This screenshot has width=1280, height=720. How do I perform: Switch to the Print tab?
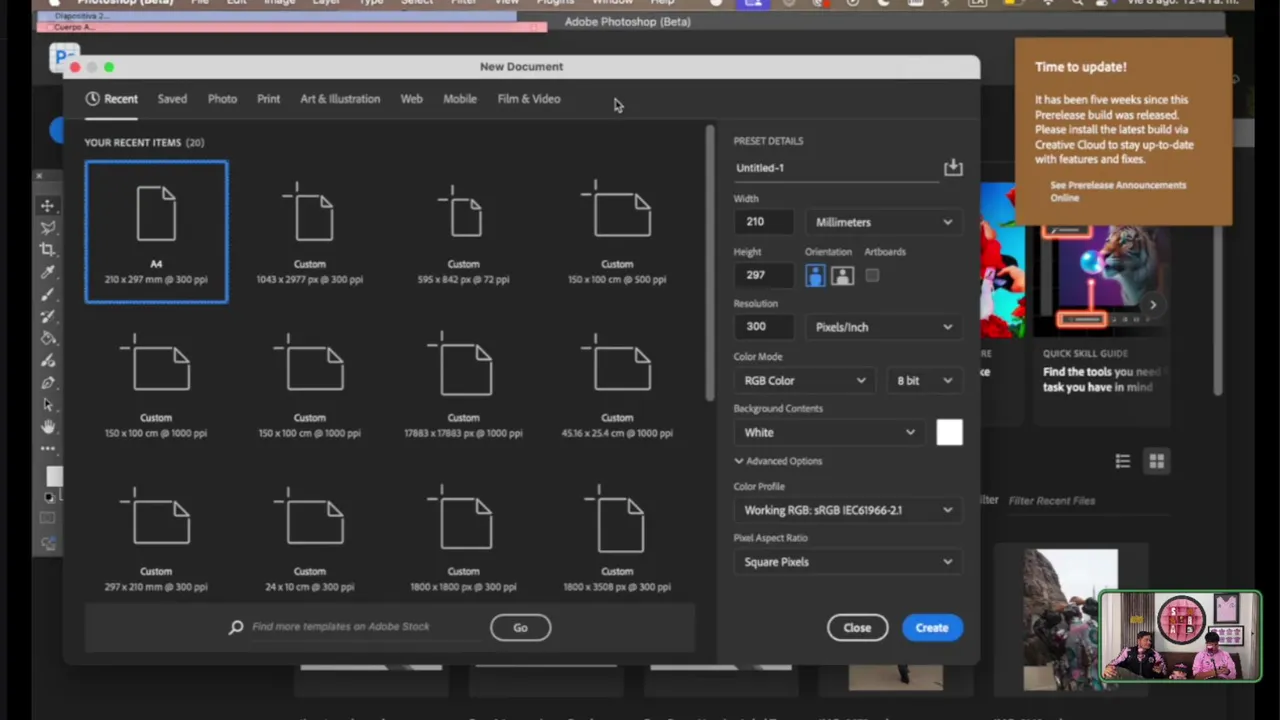pyautogui.click(x=268, y=99)
